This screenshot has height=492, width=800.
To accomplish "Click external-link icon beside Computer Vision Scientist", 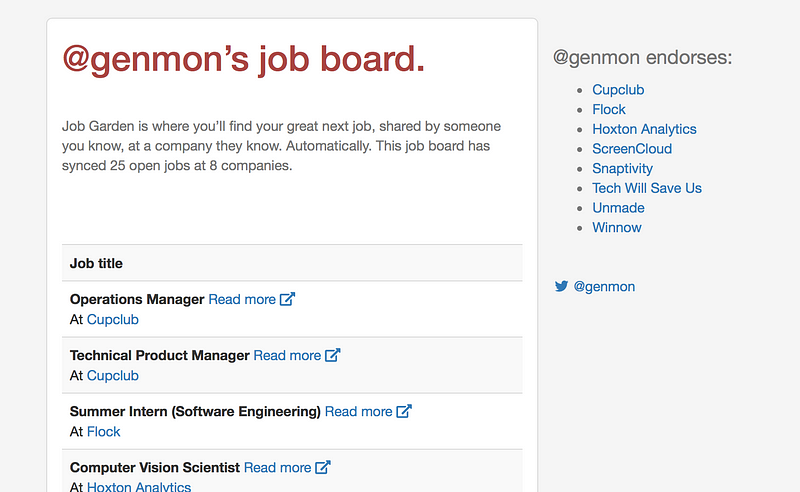I will tap(323, 468).
